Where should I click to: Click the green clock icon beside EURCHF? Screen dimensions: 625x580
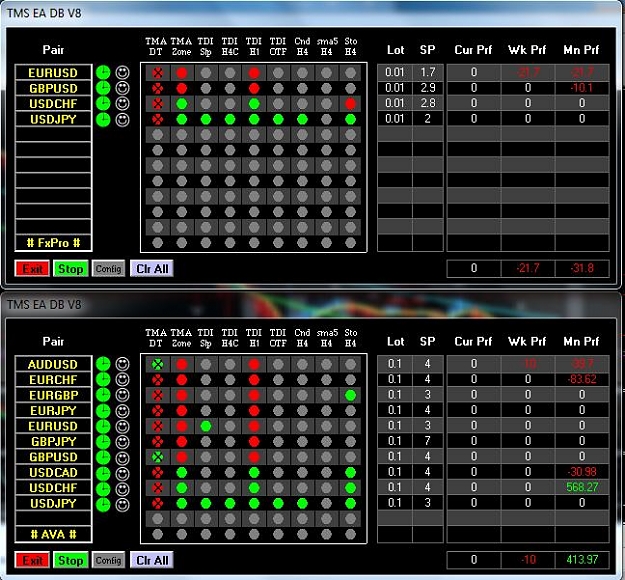click(x=103, y=379)
